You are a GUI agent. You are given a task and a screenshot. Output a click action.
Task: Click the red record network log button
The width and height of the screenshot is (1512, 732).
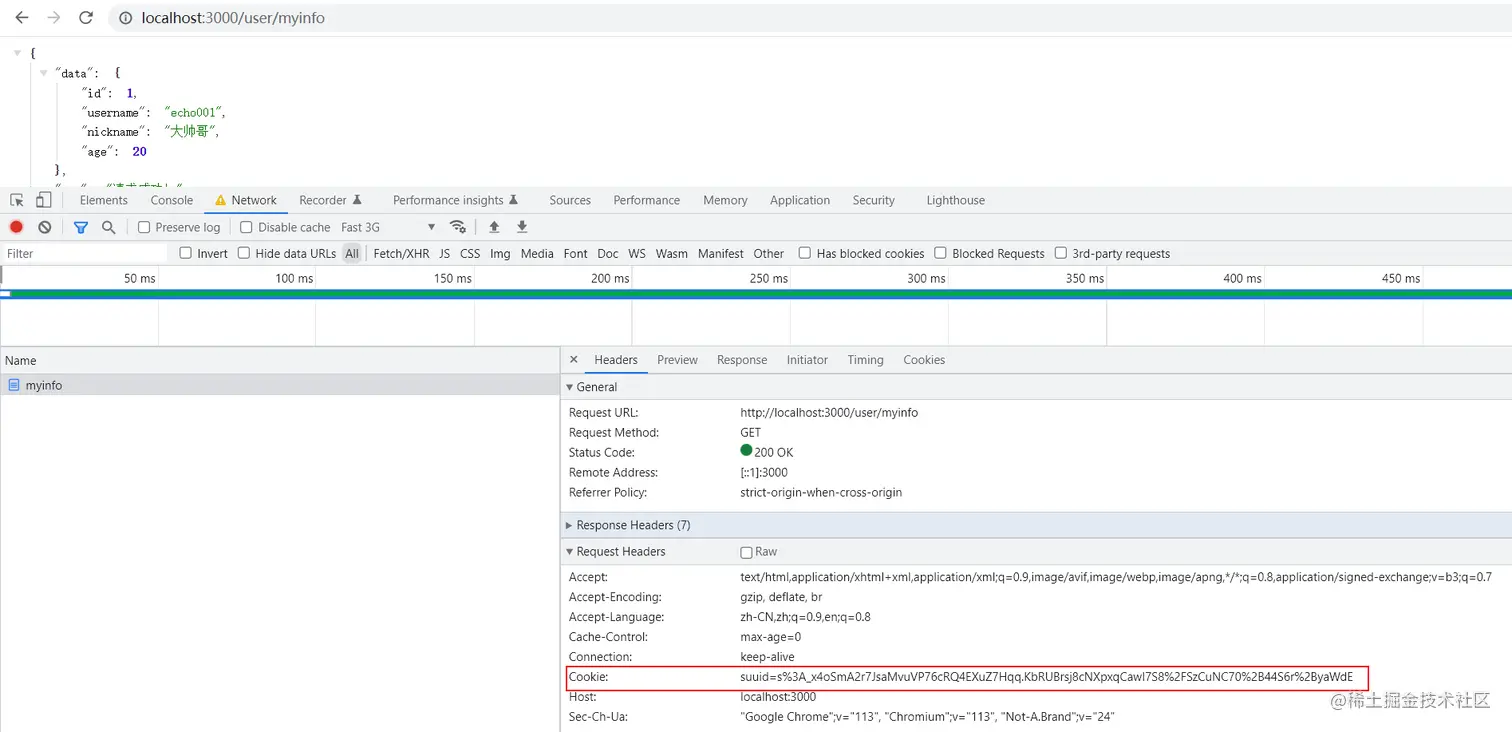tap(16, 227)
